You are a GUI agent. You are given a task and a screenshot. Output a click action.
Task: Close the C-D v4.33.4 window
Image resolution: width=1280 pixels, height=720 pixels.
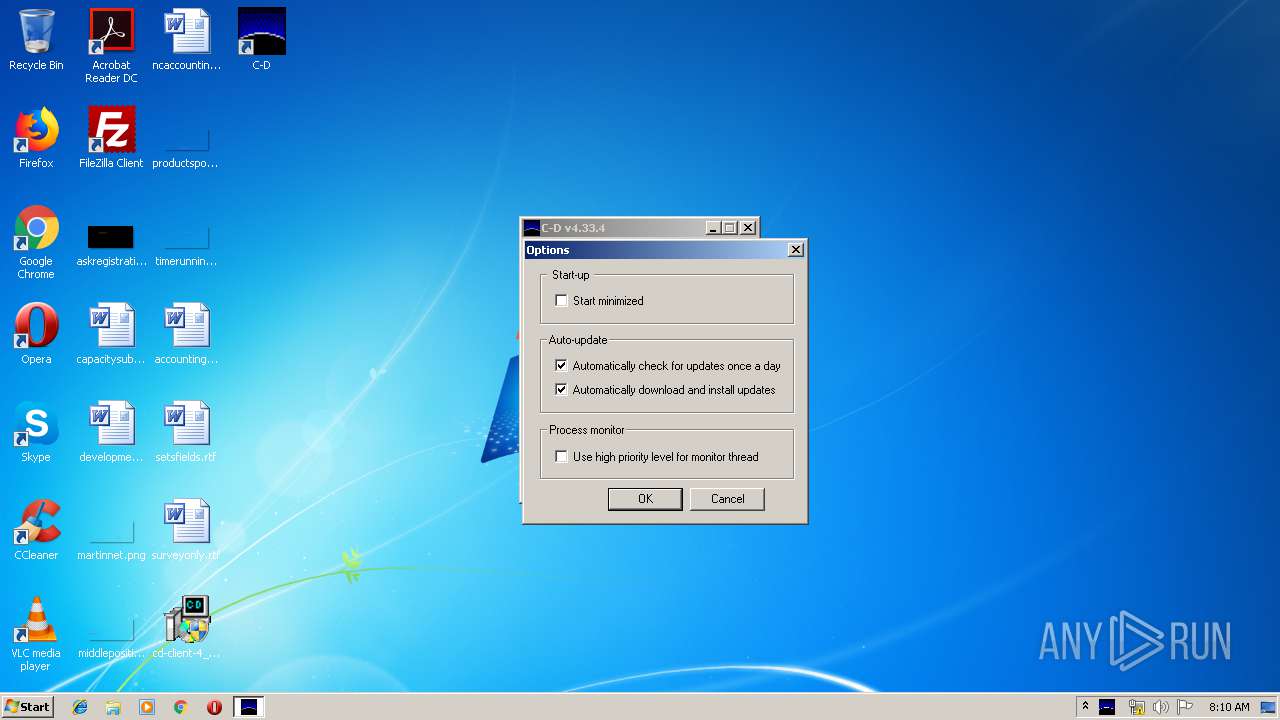pos(747,228)
